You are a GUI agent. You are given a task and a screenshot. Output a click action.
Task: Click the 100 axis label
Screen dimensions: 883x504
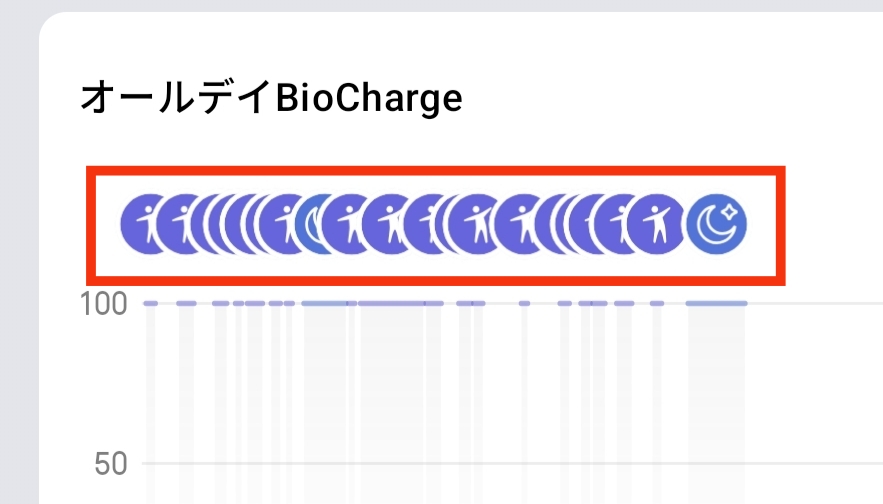[104, 304]
